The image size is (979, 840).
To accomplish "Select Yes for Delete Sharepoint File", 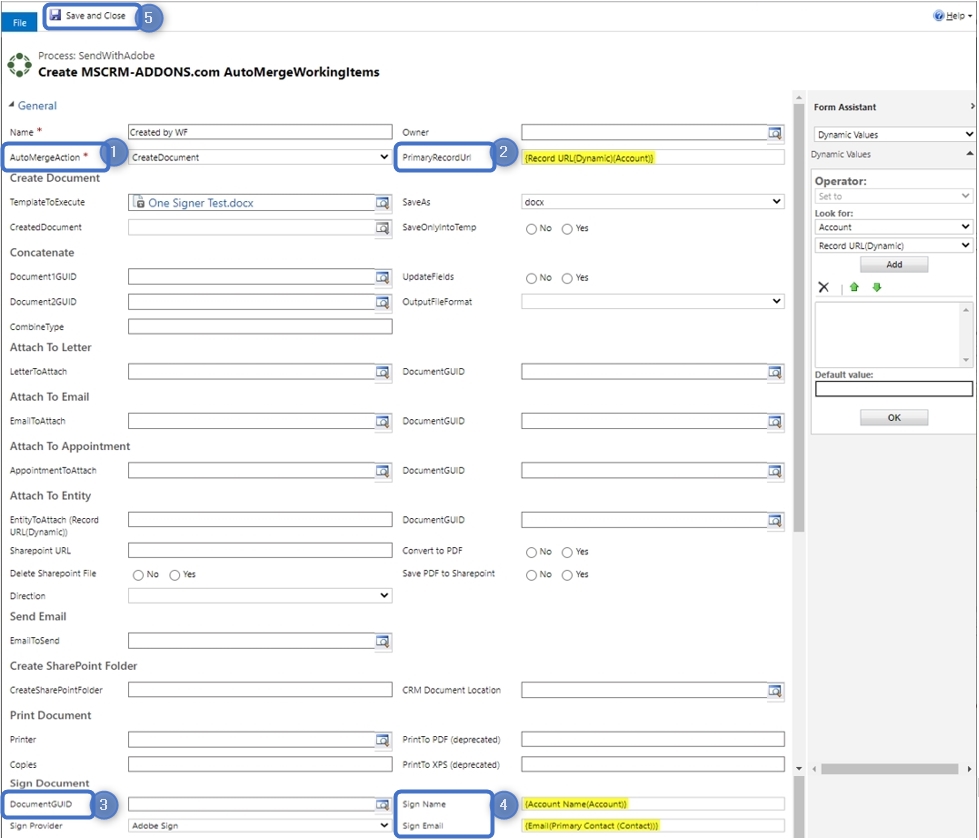I will click(x=174, y=575).
